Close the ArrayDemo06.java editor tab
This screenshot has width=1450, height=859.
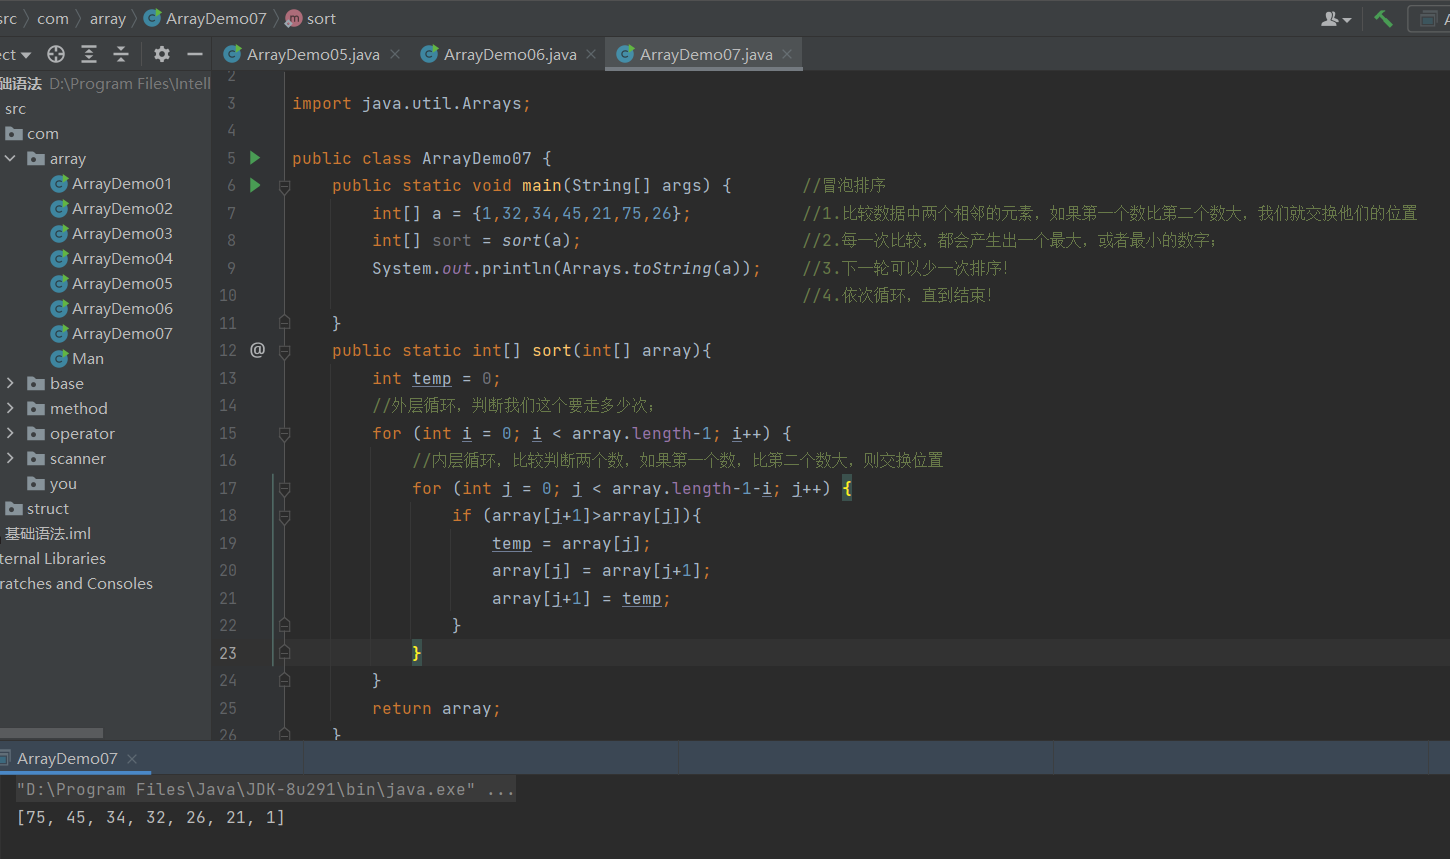(592, 54)
